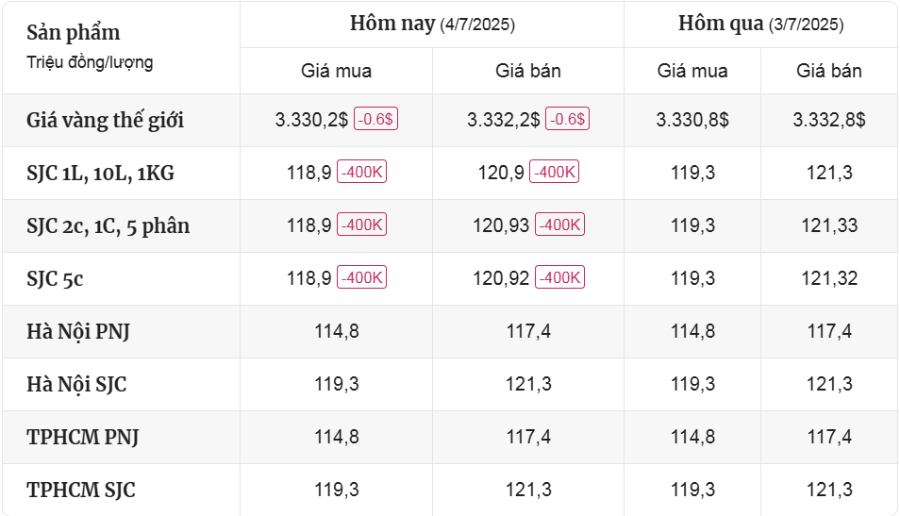Click the "Sản phẩm" column header
This screenshot has height=516, width=900.
click(73, 32)
